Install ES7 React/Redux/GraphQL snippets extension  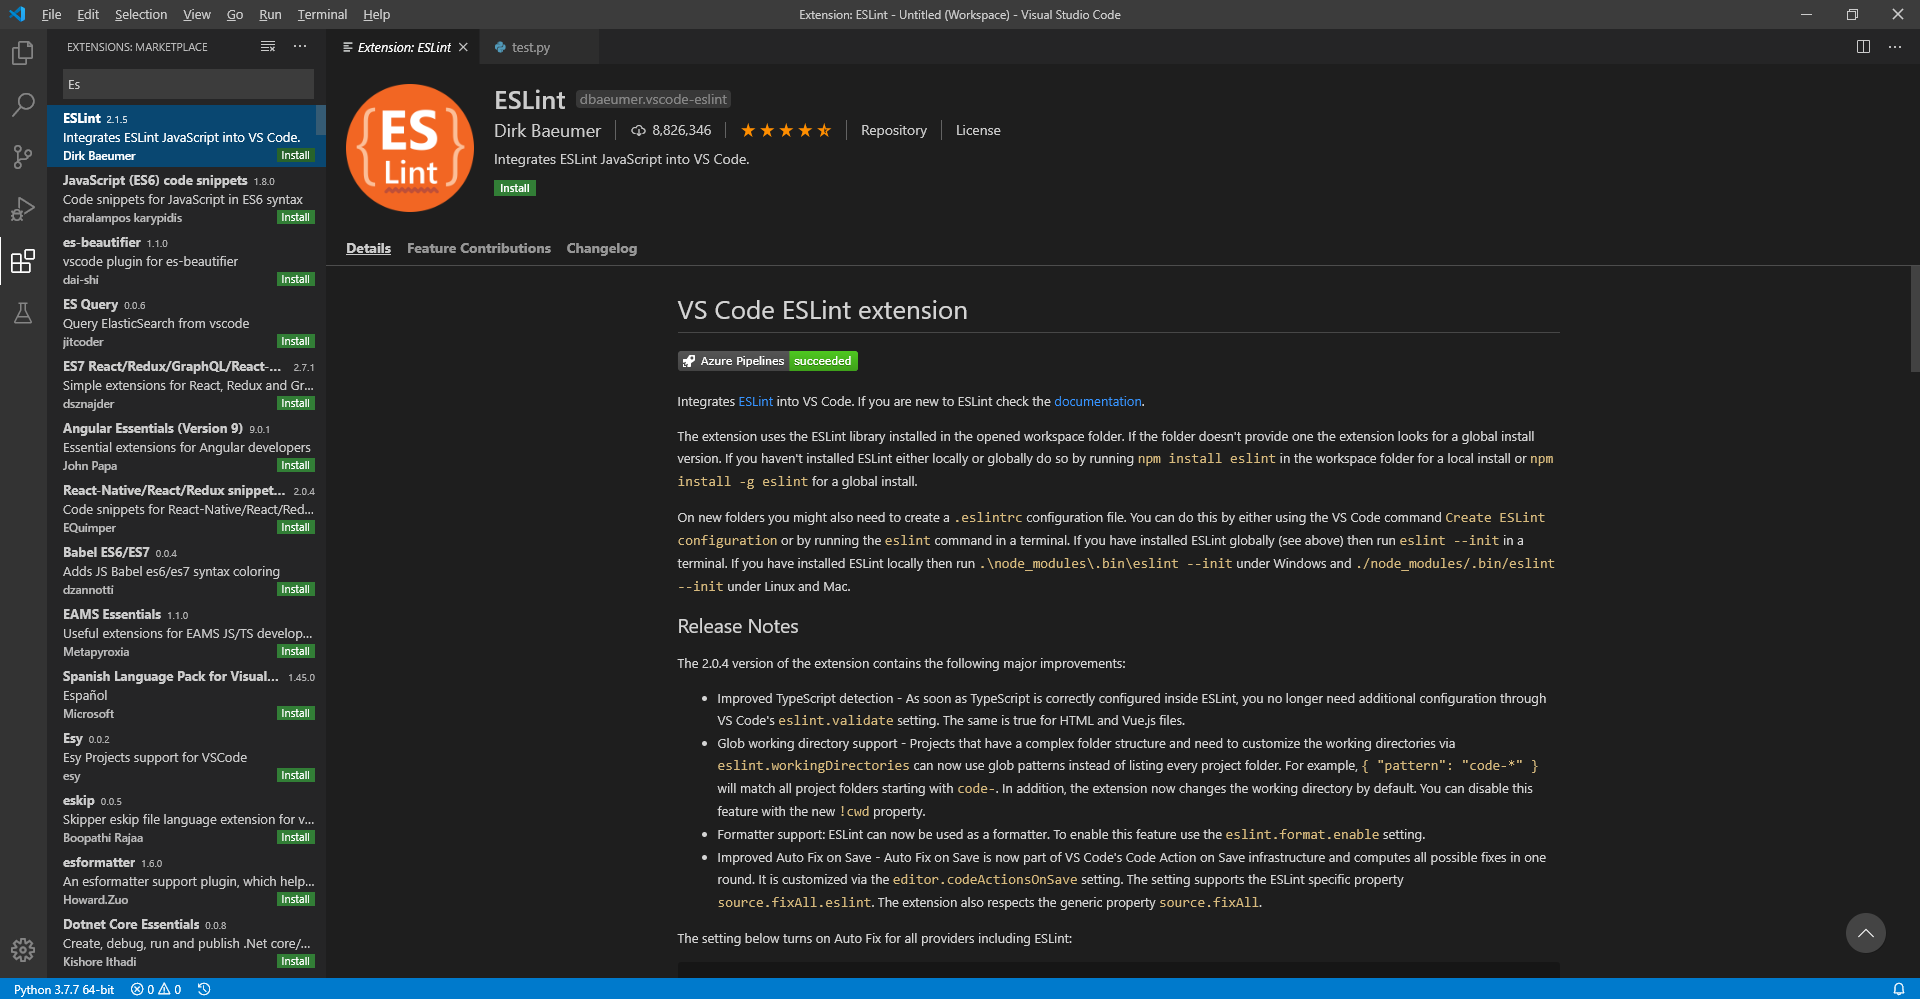point(295,403)
